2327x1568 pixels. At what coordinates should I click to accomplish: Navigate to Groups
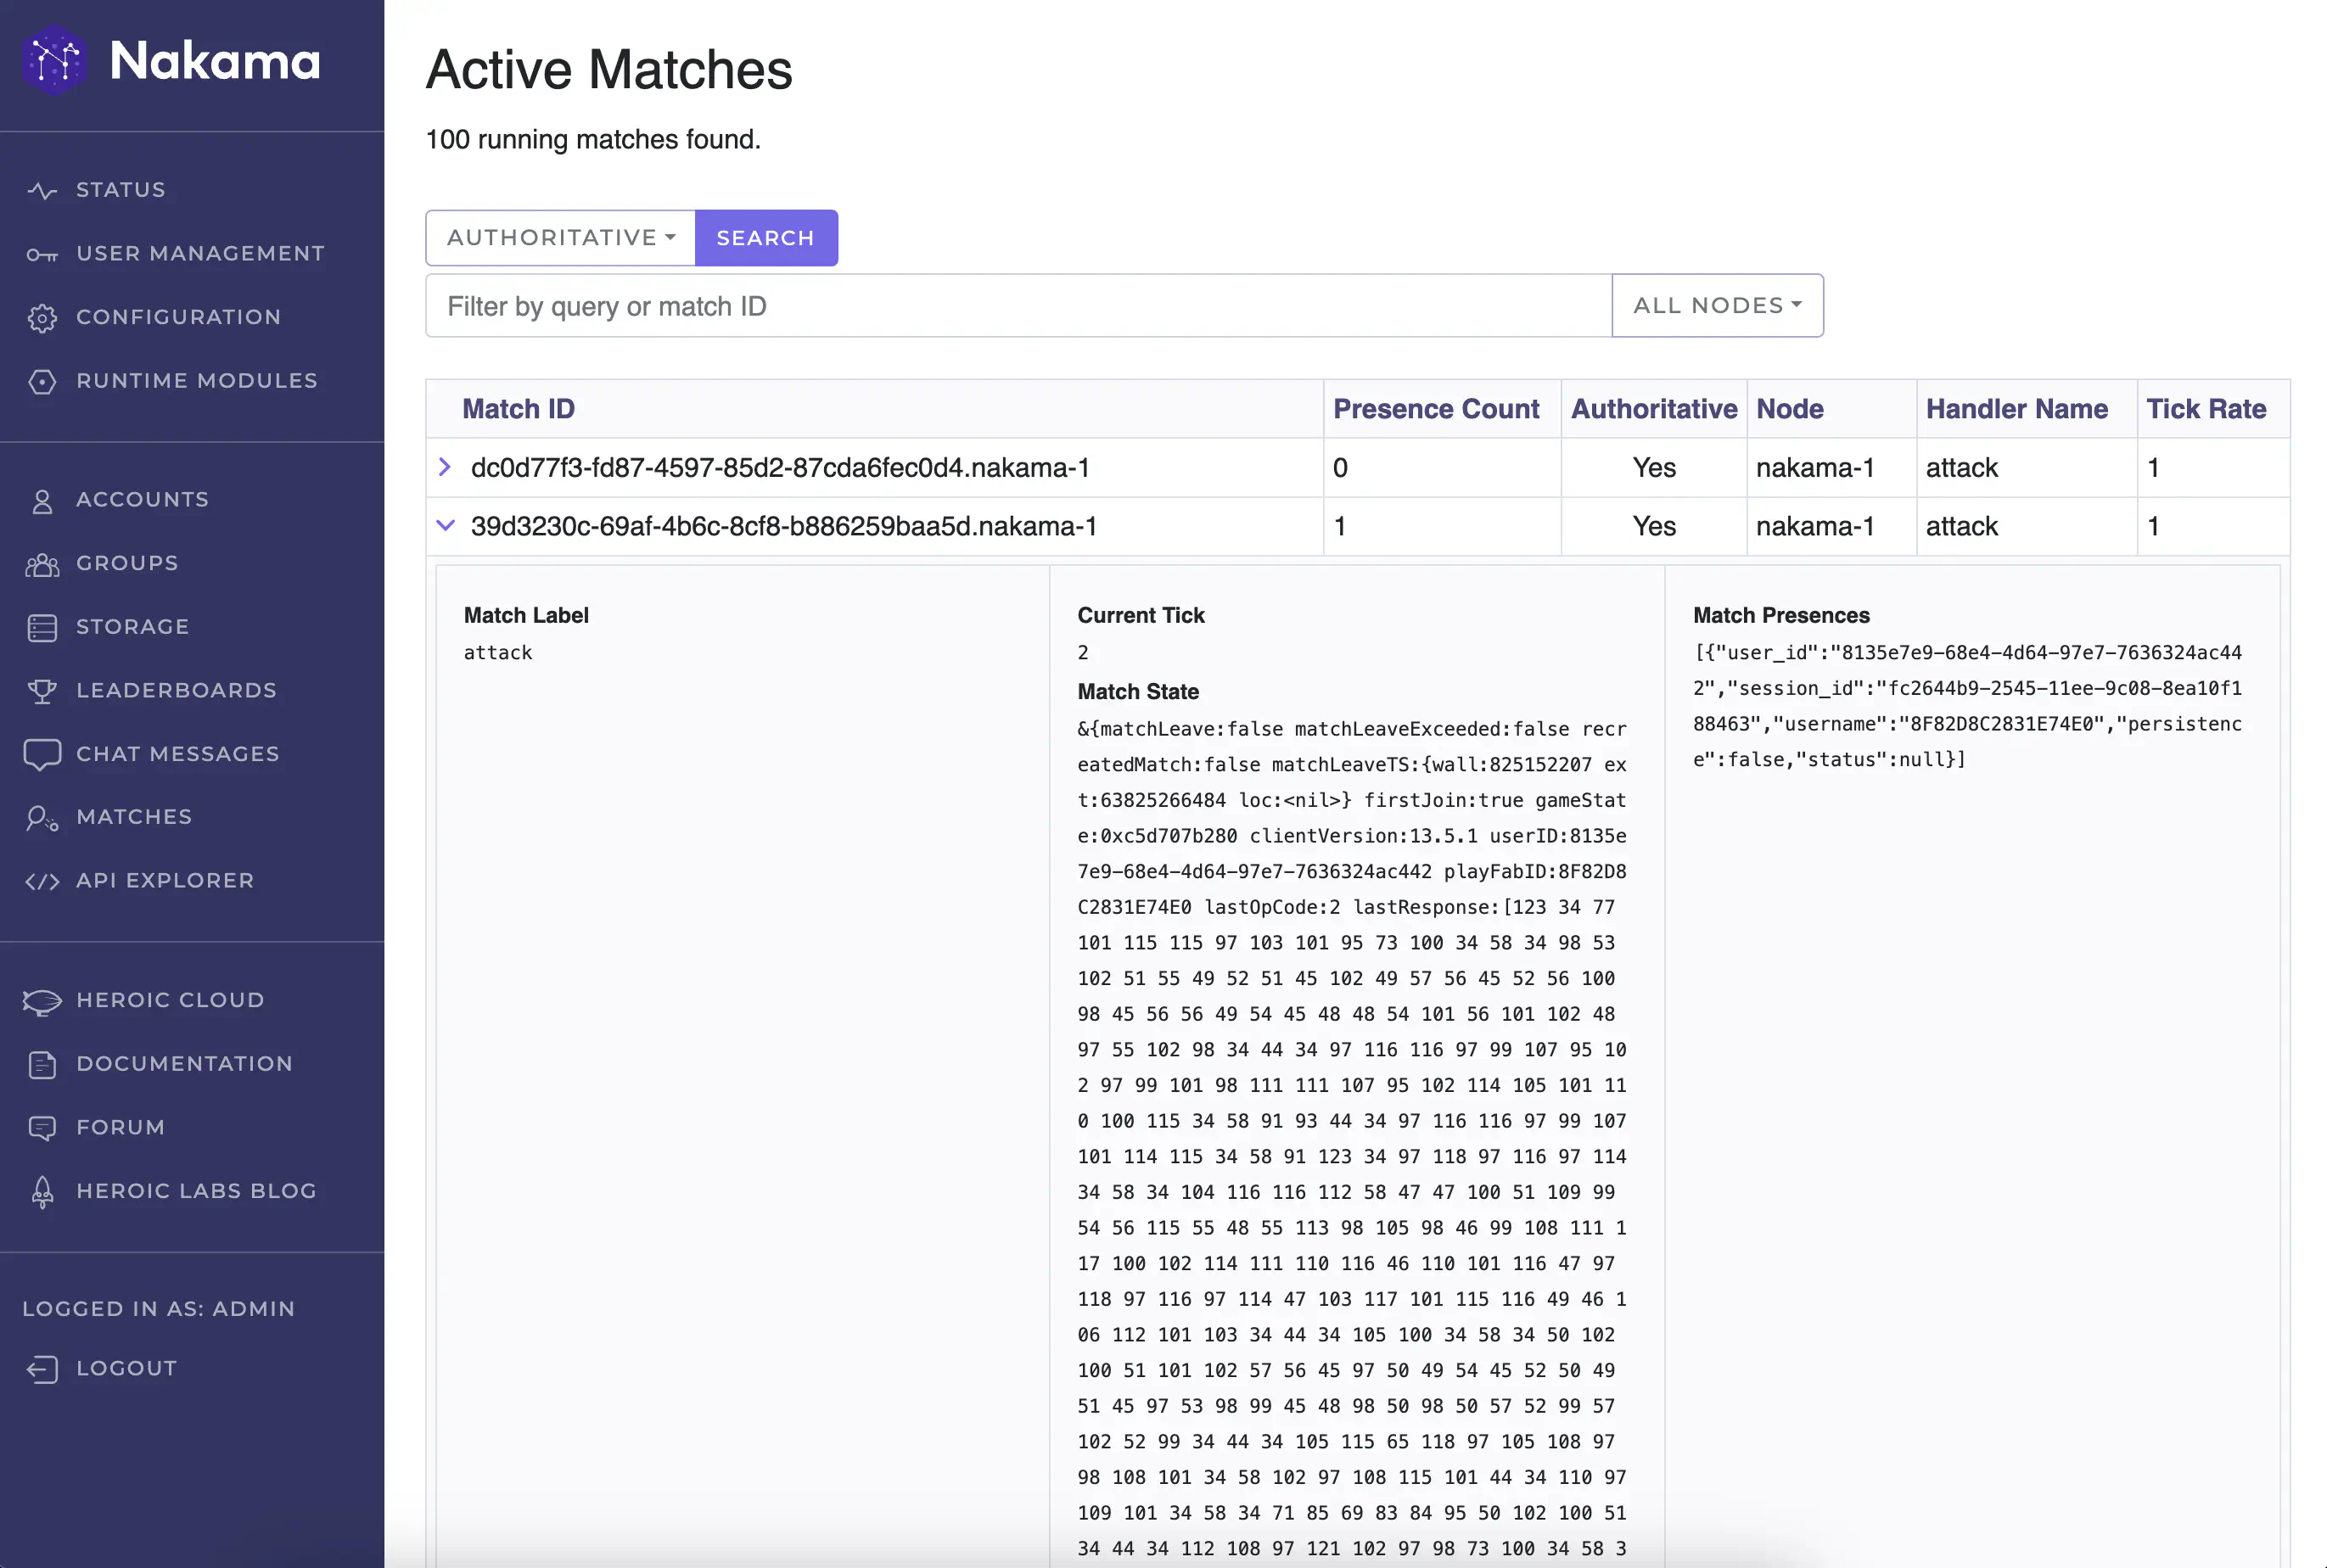127,563
